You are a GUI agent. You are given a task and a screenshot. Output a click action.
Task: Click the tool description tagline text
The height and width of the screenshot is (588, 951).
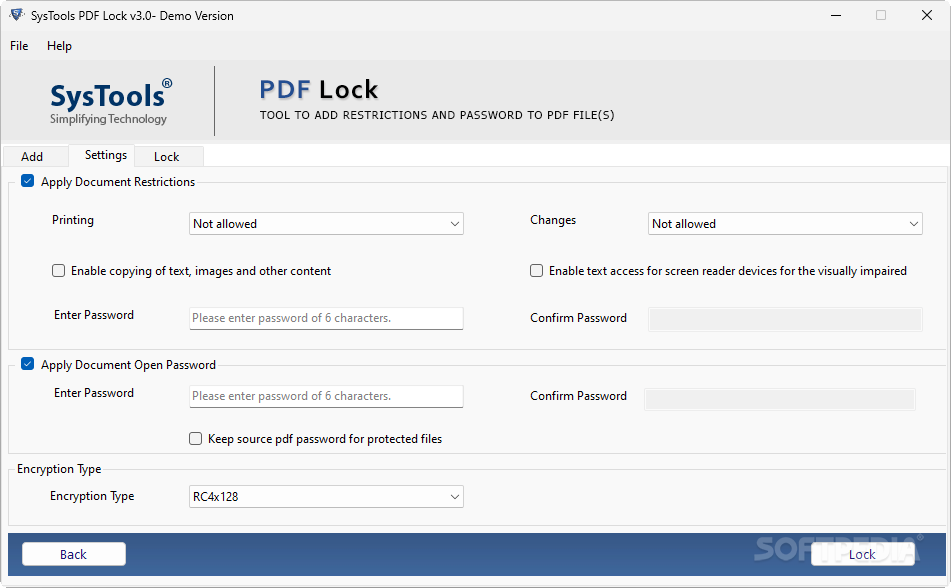[437, 115]
